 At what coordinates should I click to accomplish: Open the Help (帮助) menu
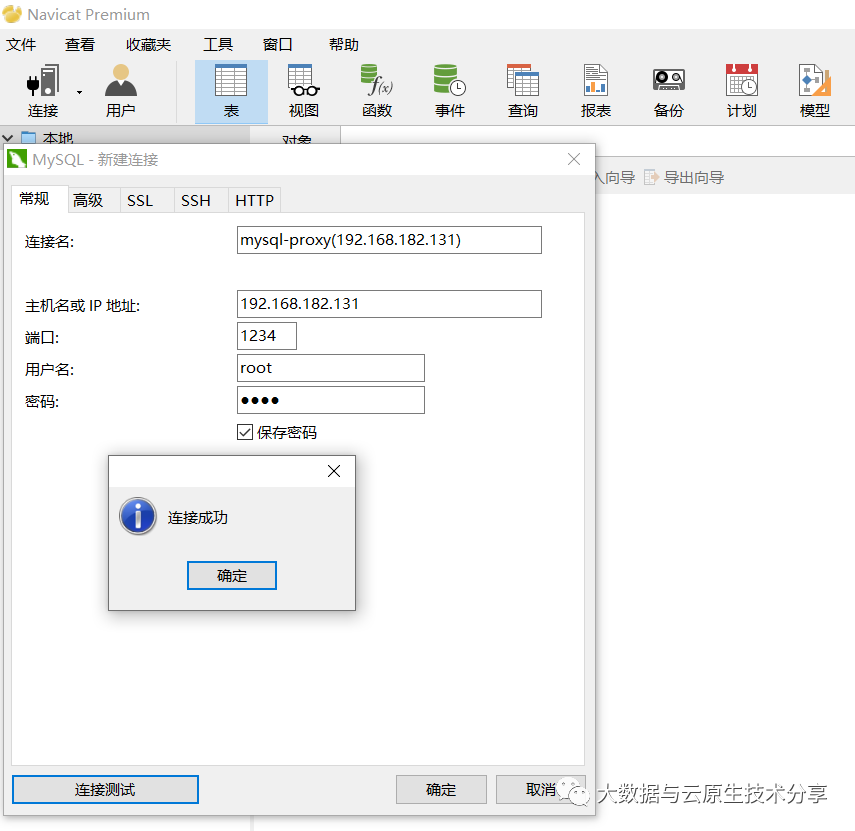(344, 44)
